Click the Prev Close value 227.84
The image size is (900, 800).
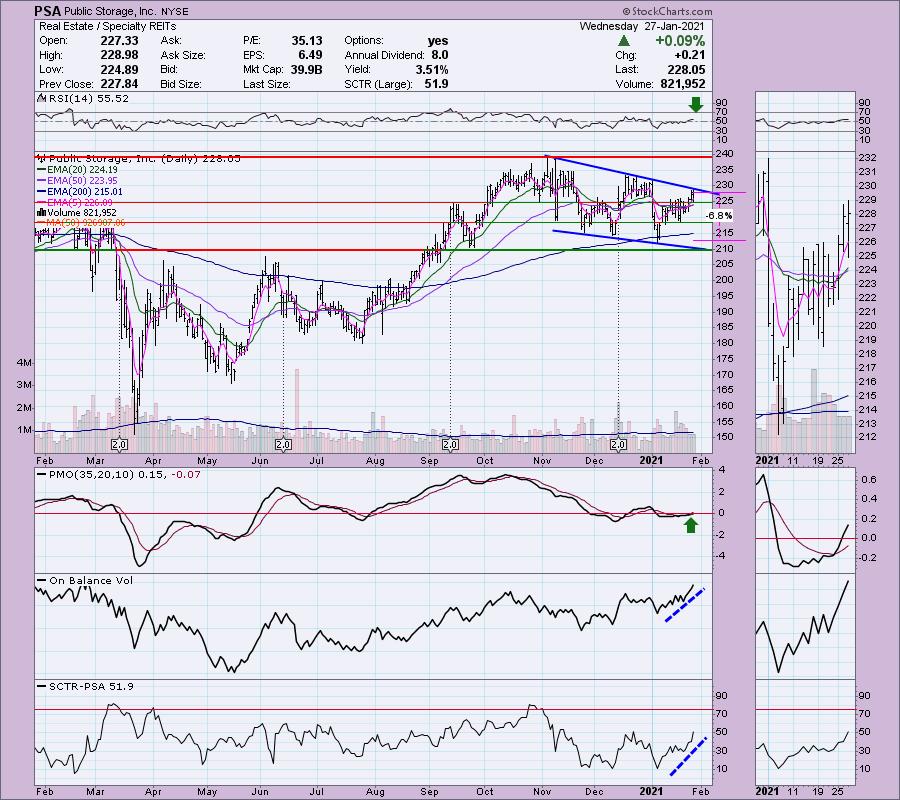pos(119,84)
